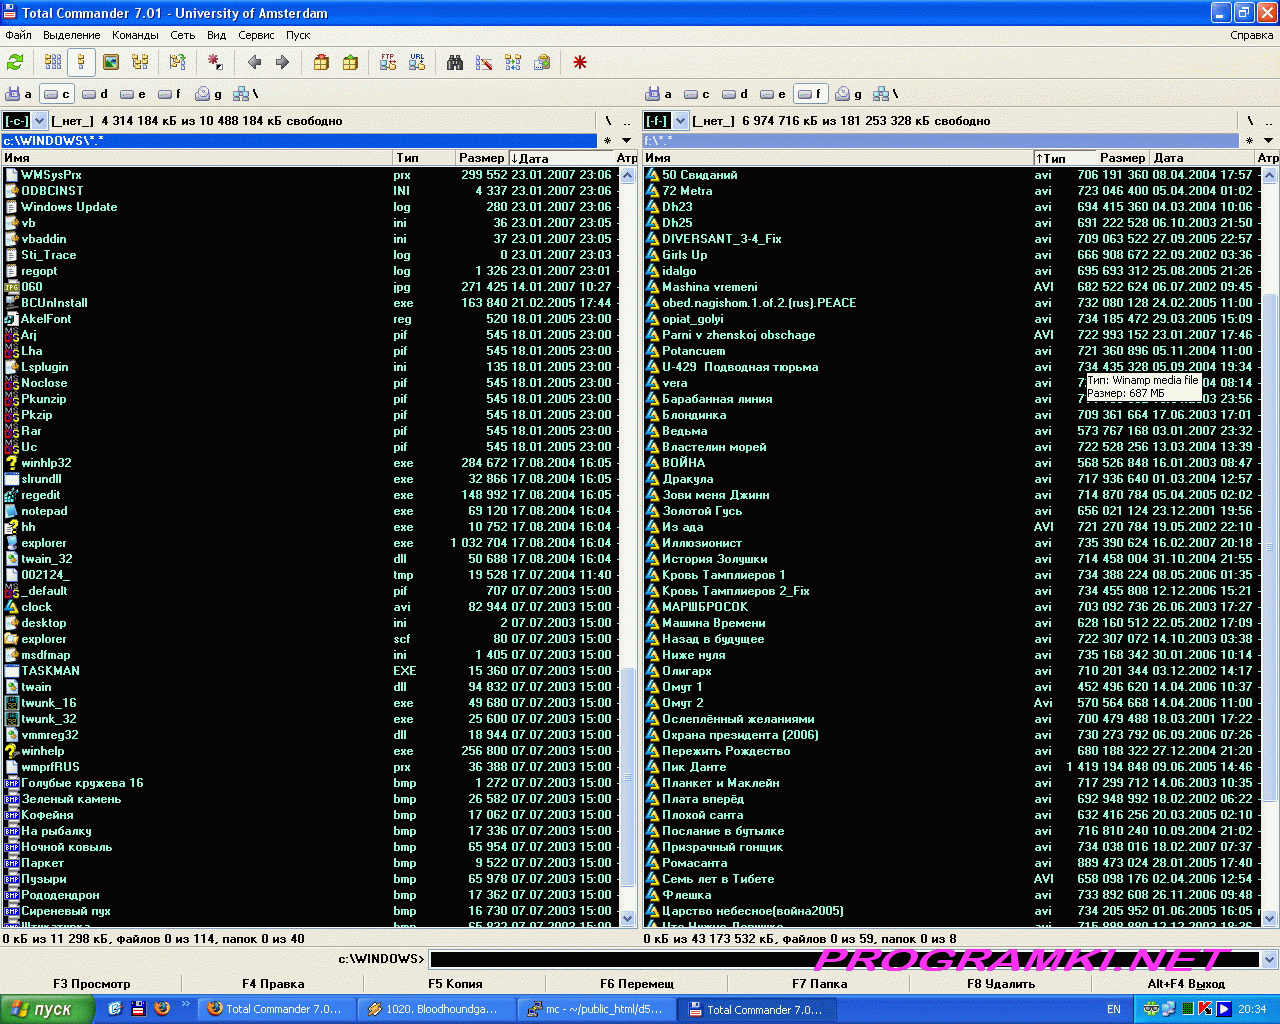Screen dimensions: 1280x1024
Task: Open the FTP connect toolbar icon
Action: (x=388, y=62)
